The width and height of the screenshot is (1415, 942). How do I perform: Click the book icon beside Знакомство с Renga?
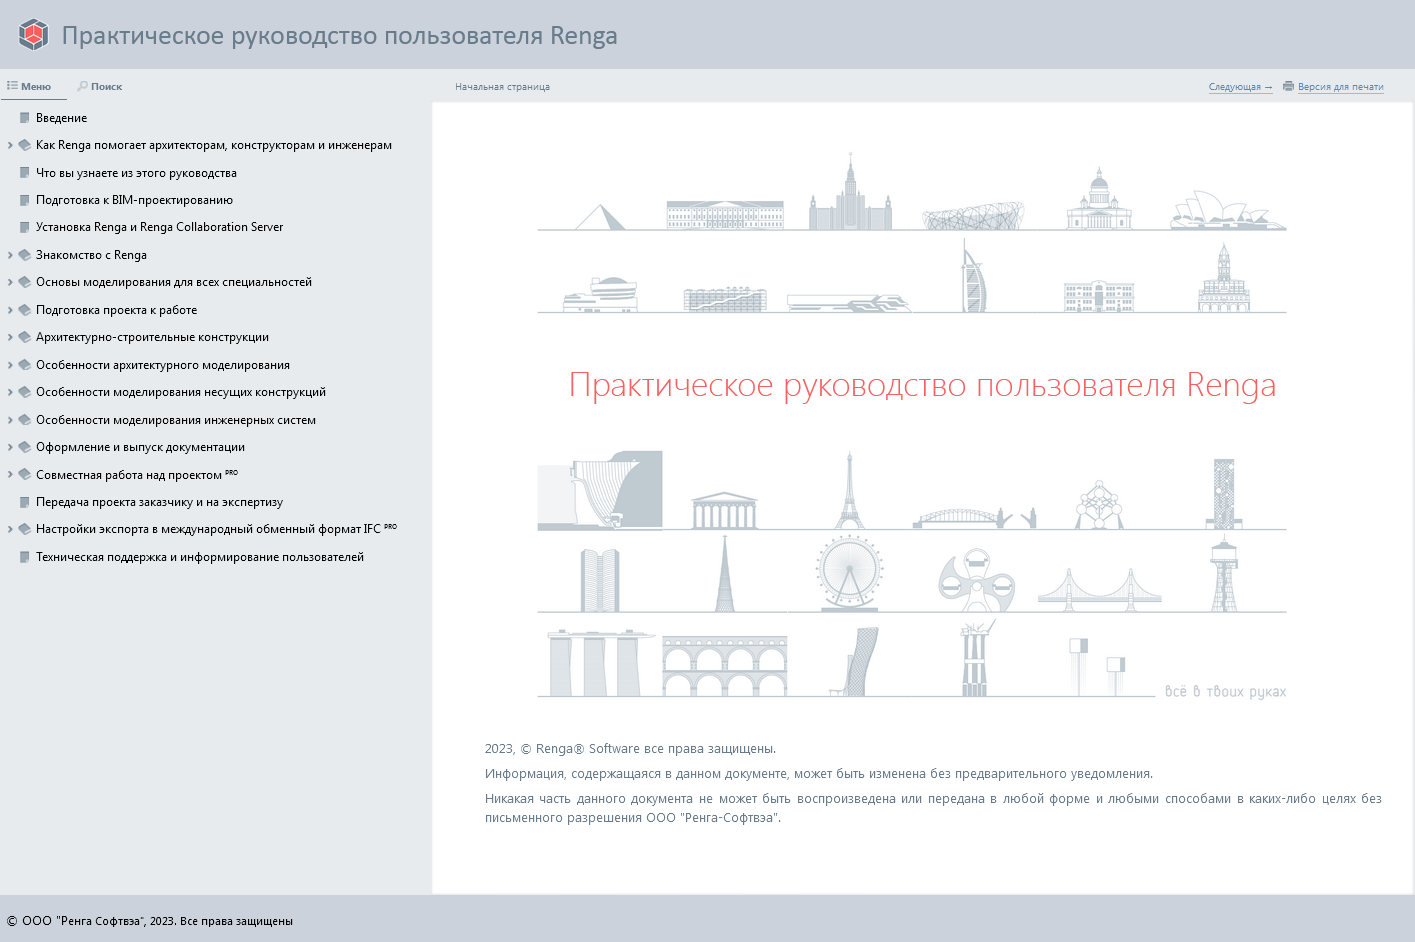25,255
